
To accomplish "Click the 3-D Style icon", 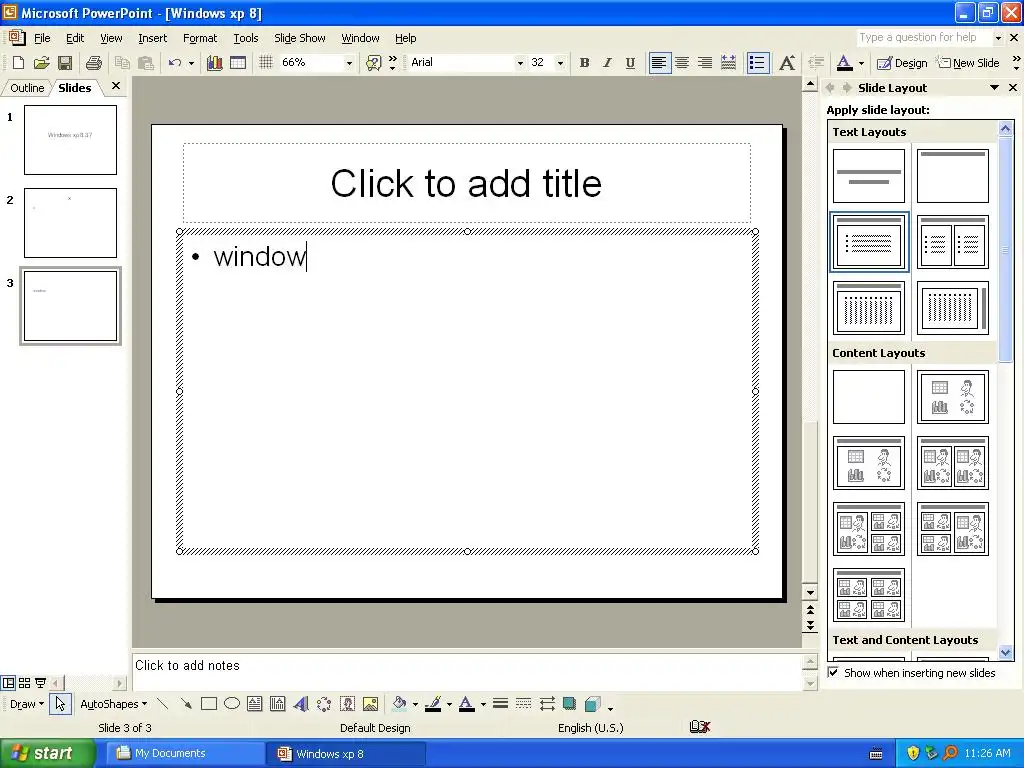I will point(592,703).
